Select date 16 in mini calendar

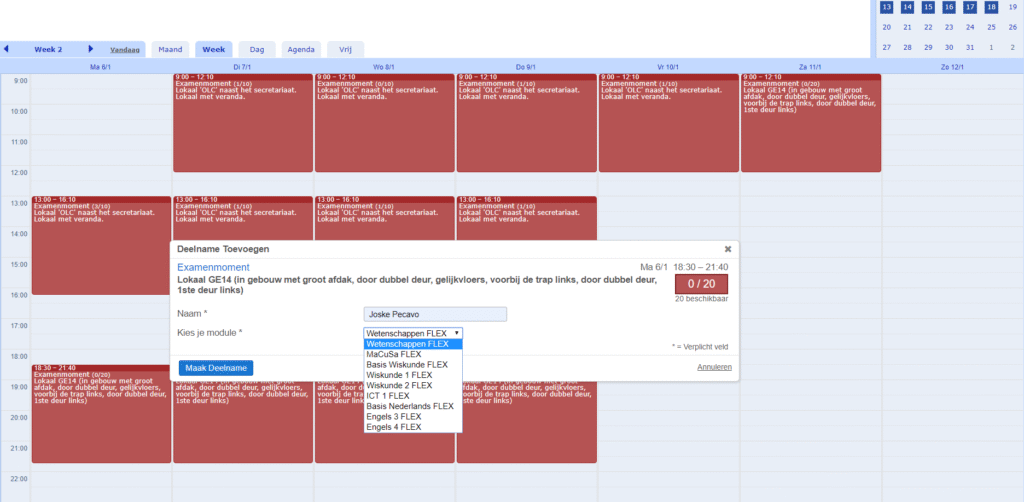948,7
